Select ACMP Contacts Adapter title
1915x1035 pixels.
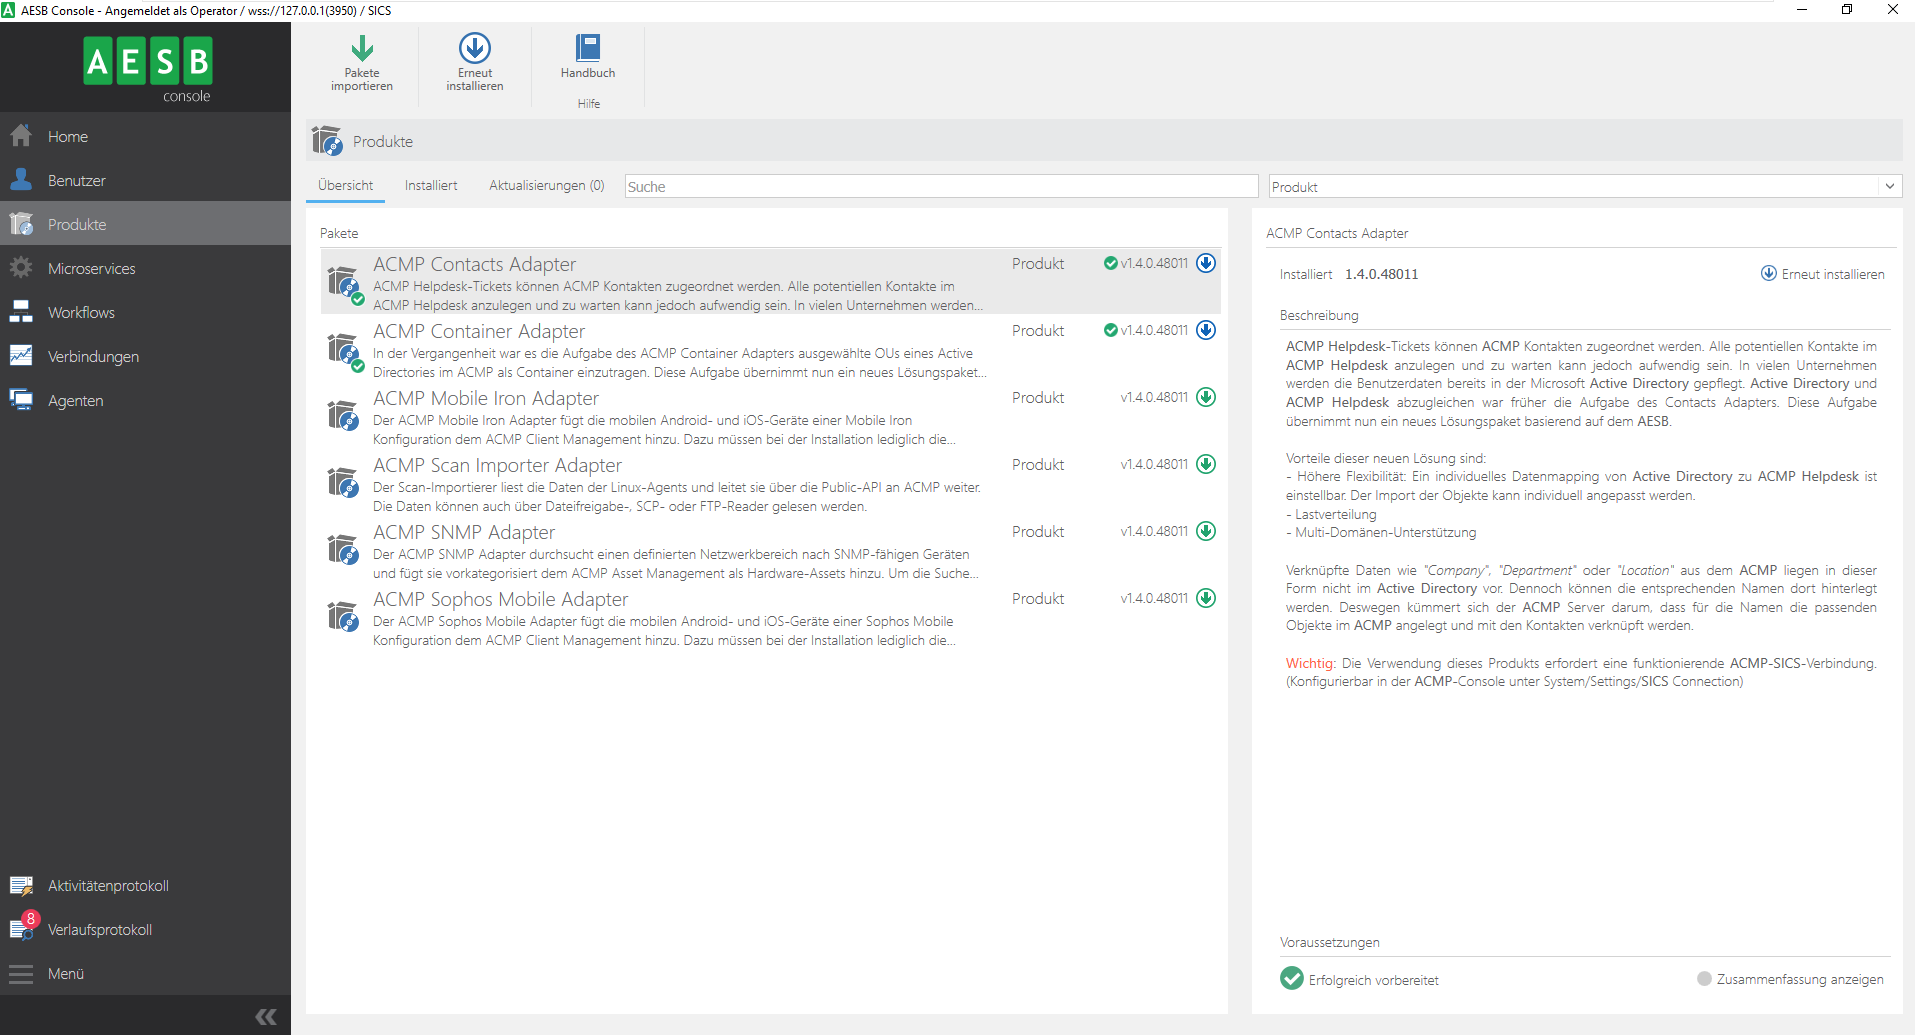(474, 264)
